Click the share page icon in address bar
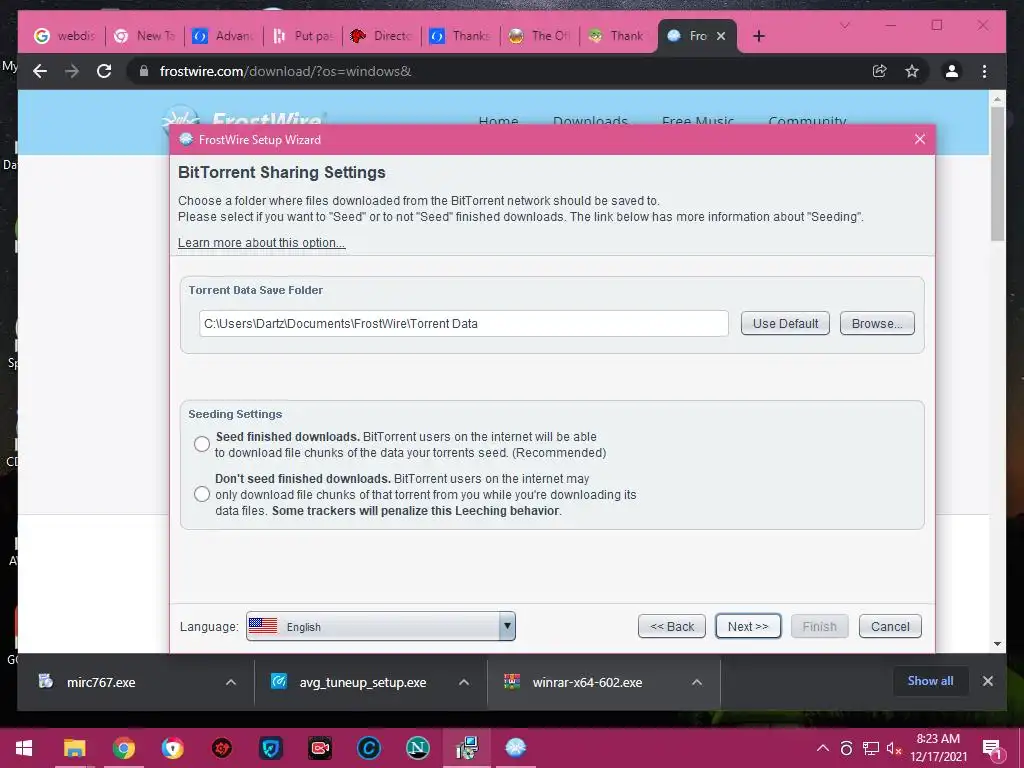The height and width of the screenshot is (768, 1024). click(x=880, y=71)
